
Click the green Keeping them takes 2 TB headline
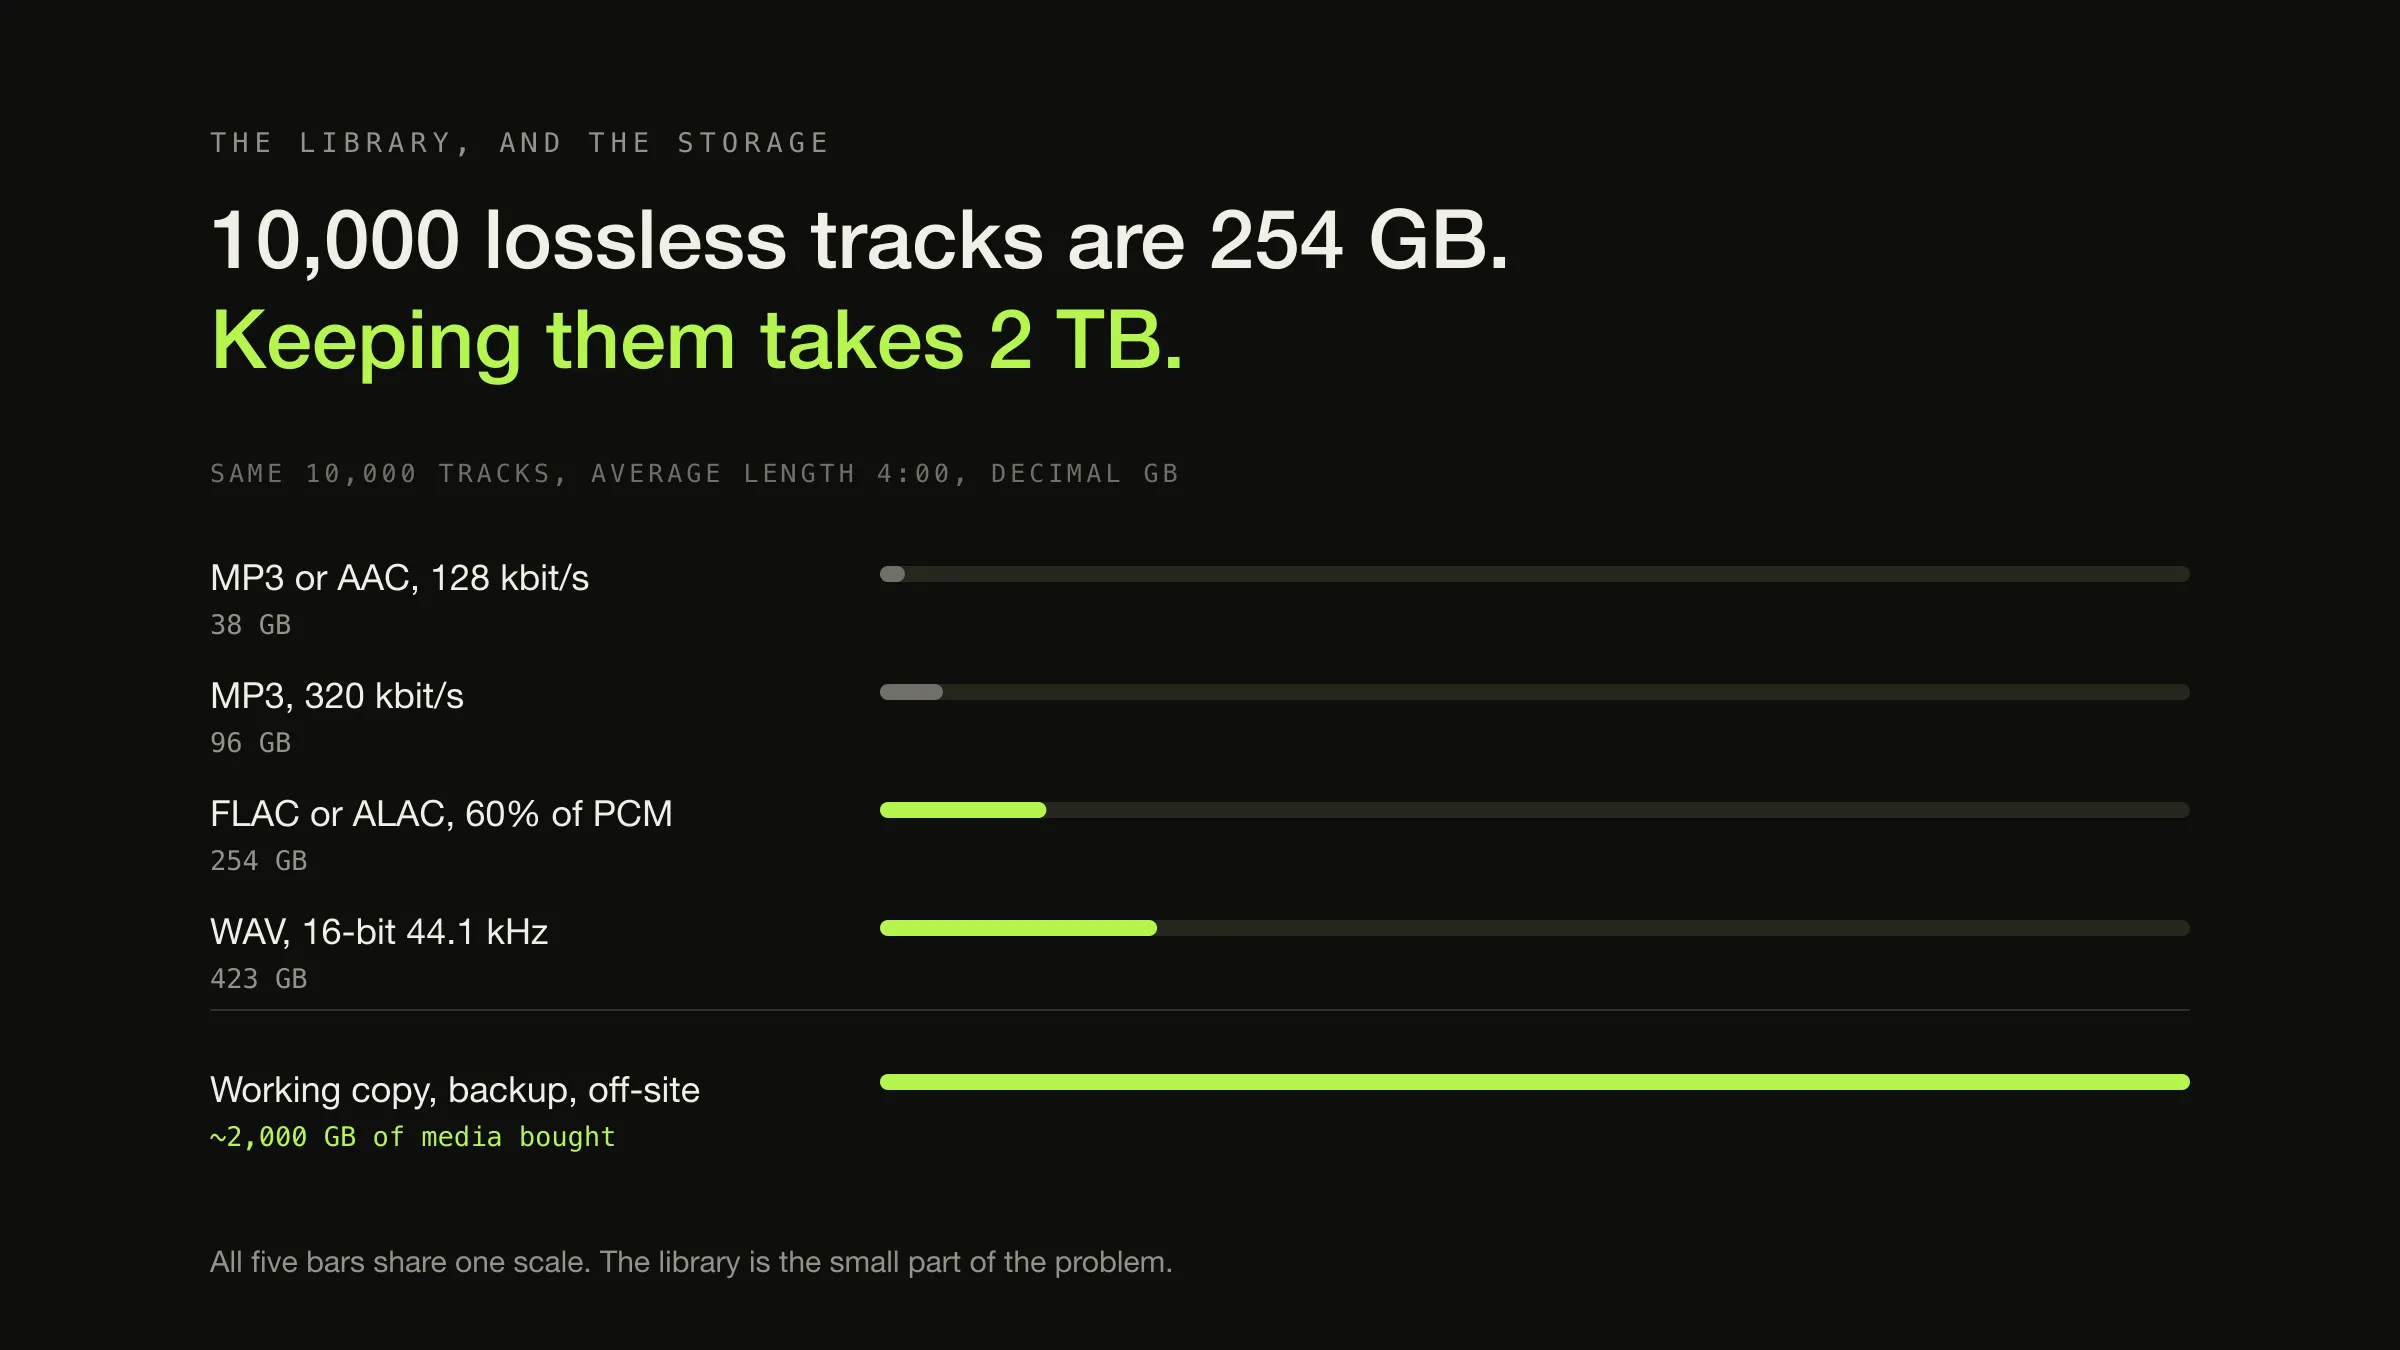697,342
